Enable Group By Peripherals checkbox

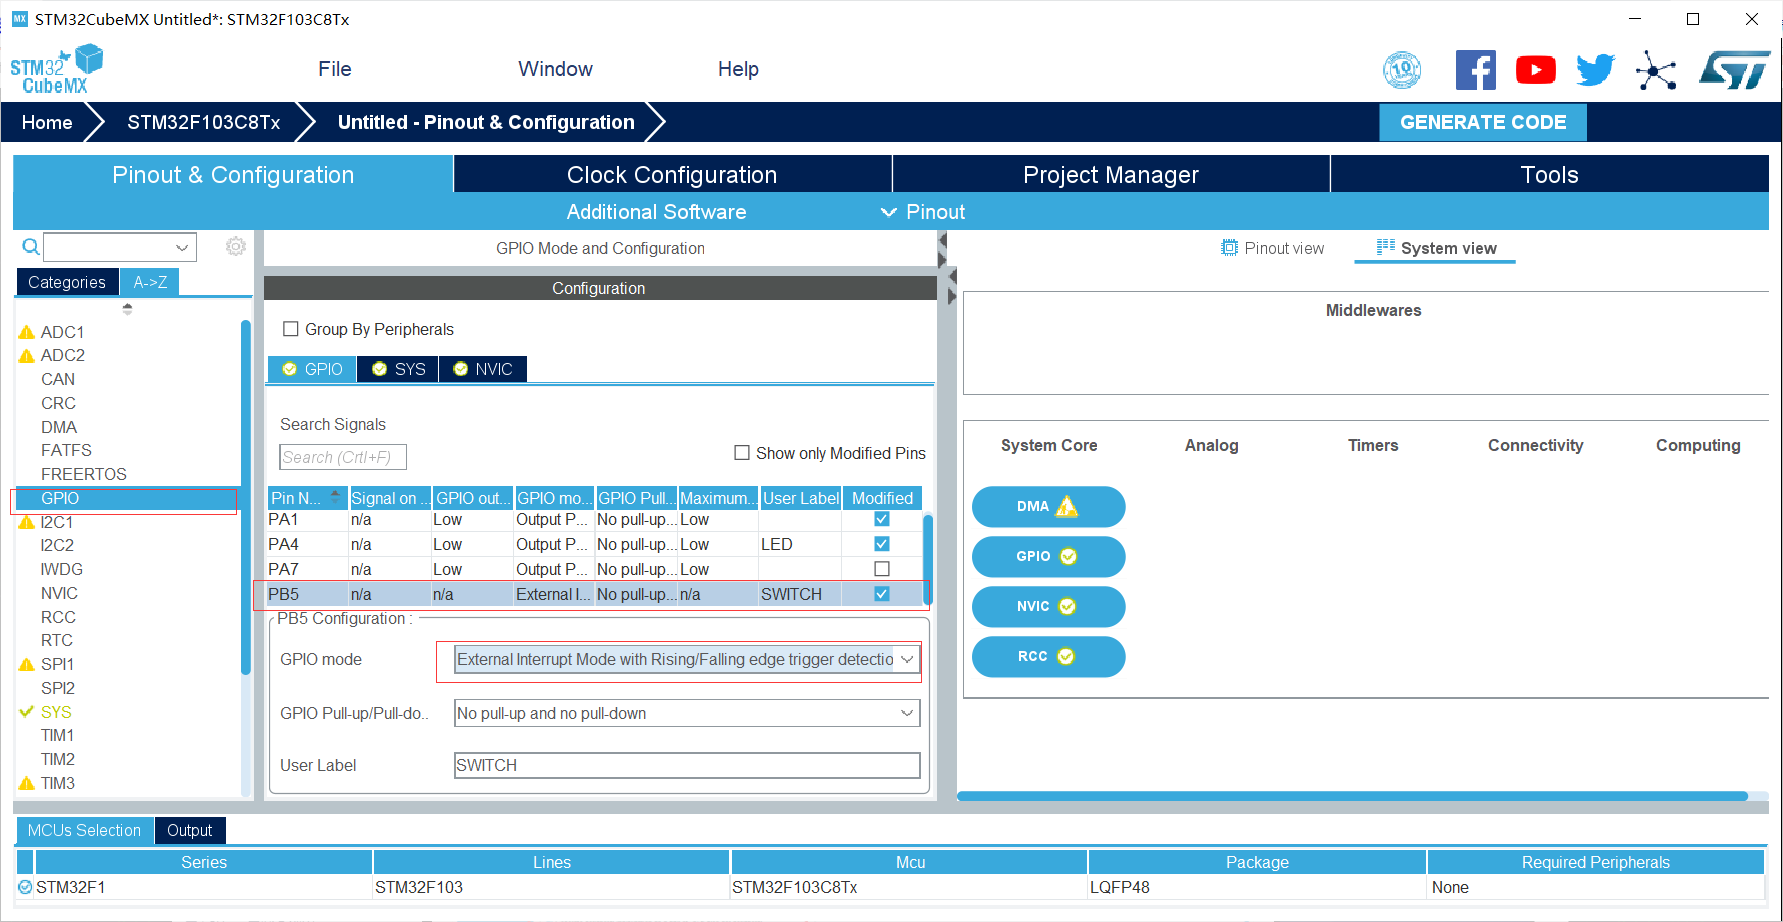(x=291, y=329)
